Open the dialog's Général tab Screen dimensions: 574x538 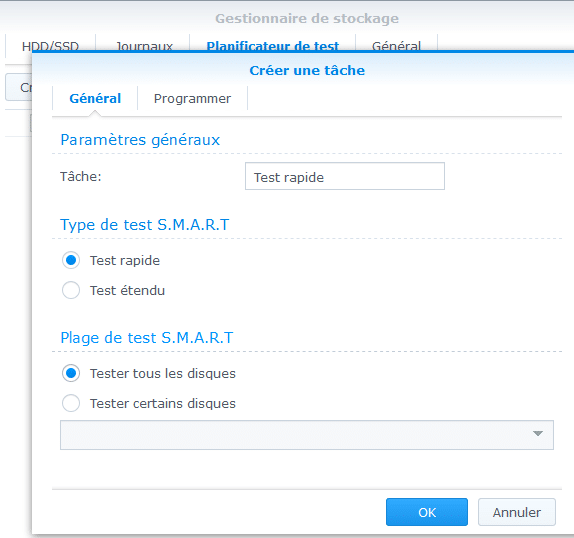95,98
